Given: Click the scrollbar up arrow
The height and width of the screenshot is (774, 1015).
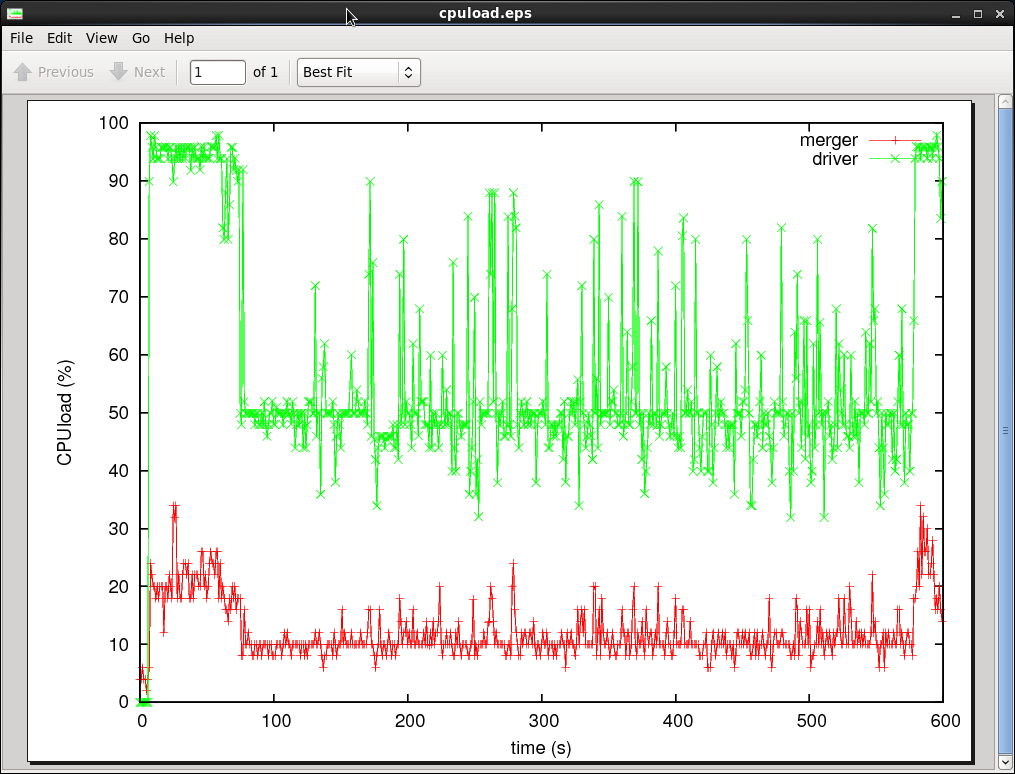Looking at the screenshot, I should coord(1005,102).
